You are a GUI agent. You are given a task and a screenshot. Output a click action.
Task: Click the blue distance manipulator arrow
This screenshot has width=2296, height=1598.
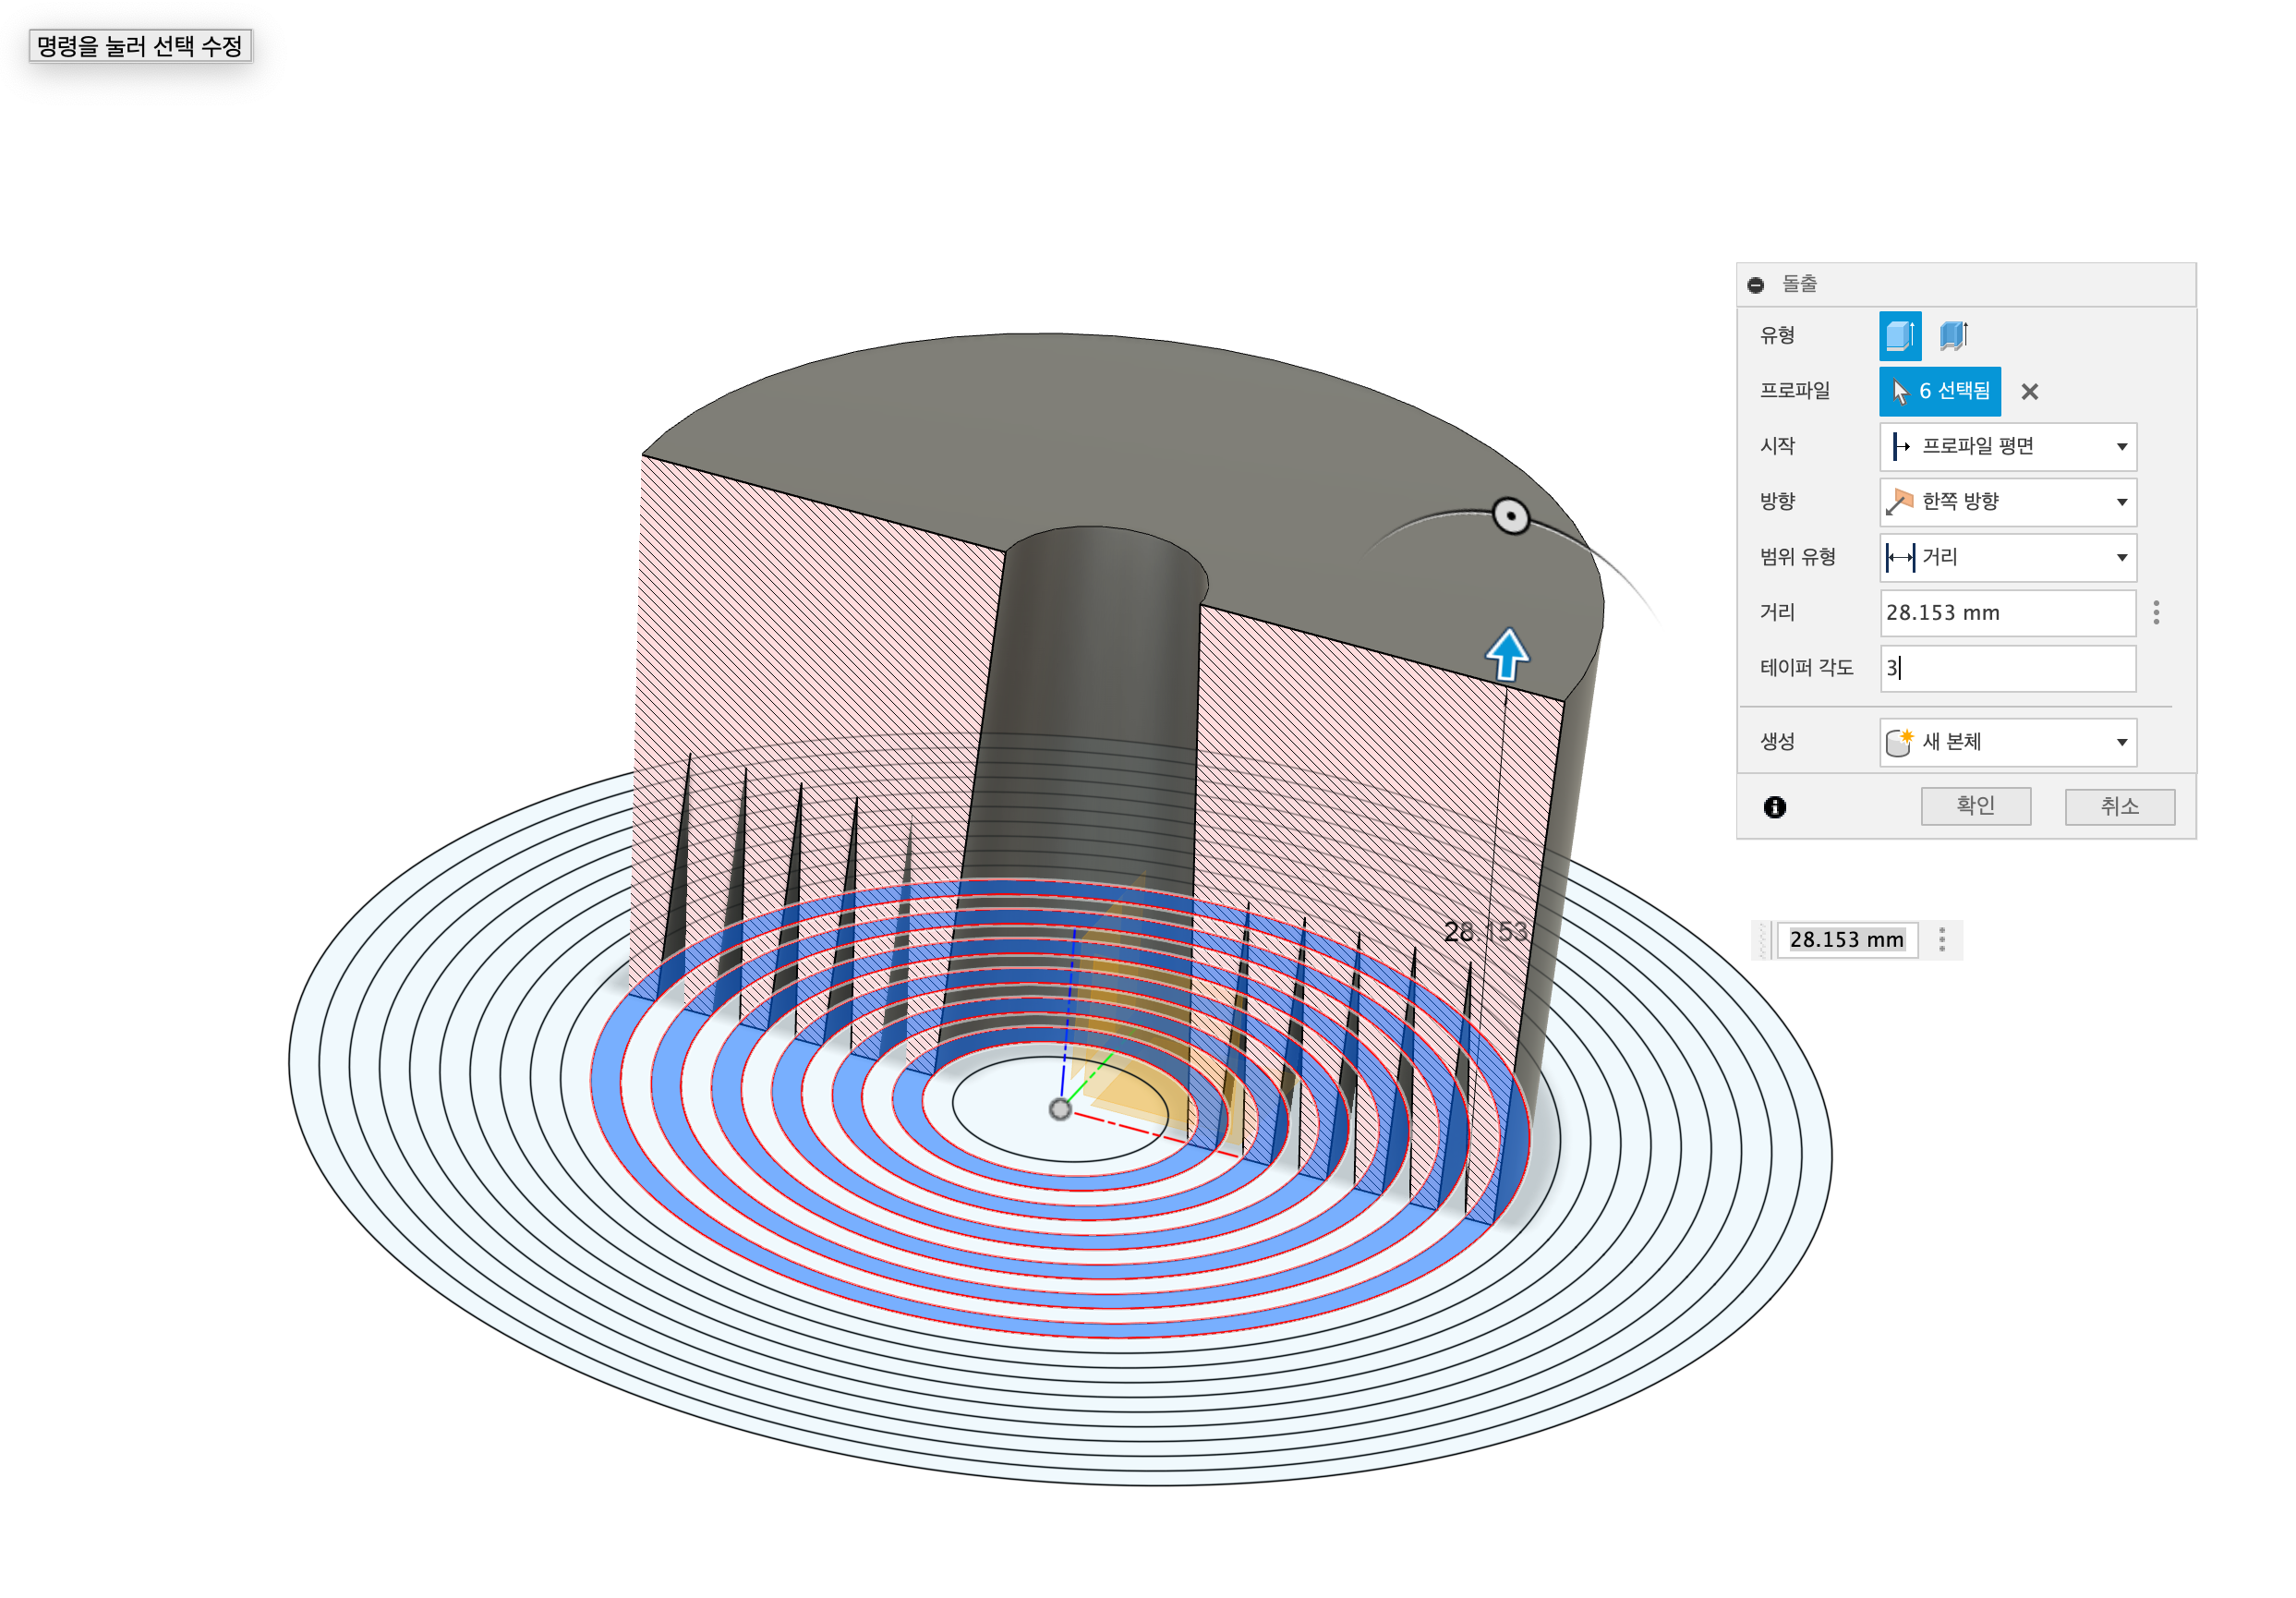[x=1506, y=654]
